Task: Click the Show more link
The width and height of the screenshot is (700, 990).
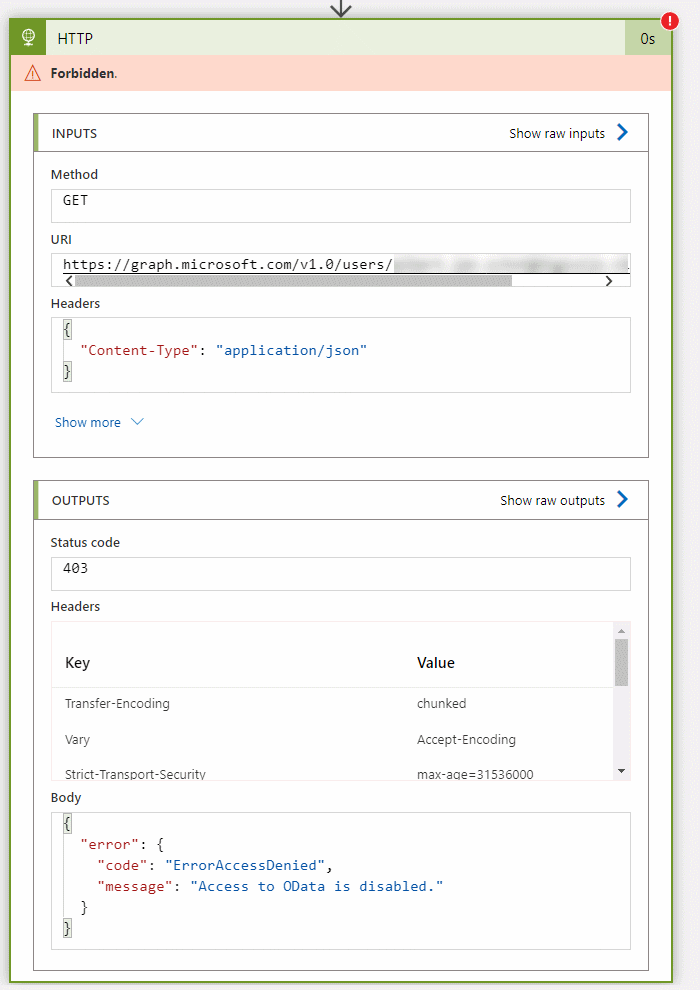Action: [88, 422]
